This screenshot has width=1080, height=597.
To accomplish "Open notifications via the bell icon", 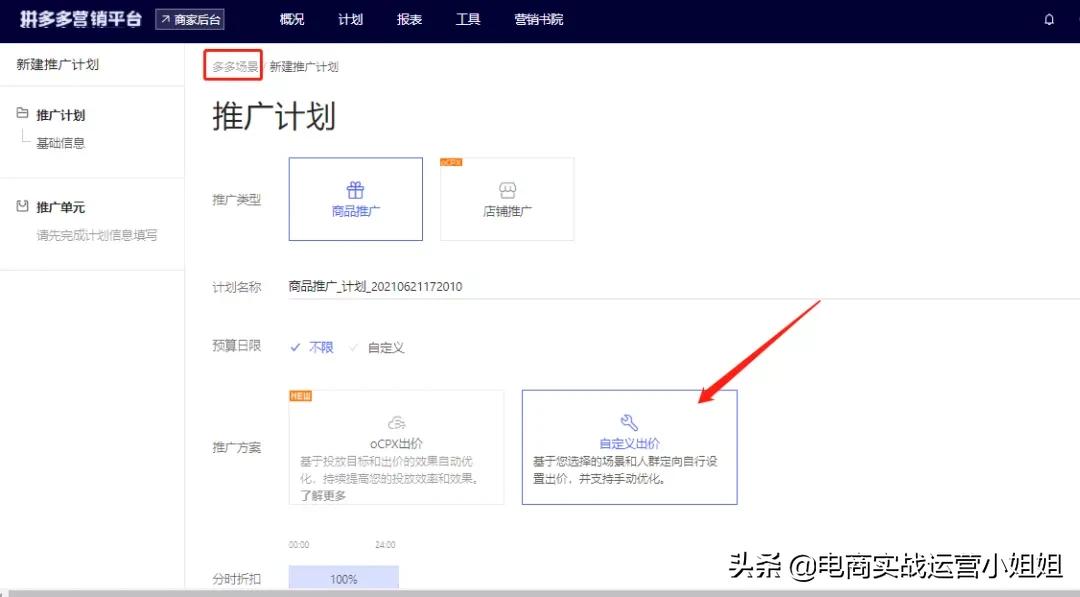I will tap(1048, 19).
